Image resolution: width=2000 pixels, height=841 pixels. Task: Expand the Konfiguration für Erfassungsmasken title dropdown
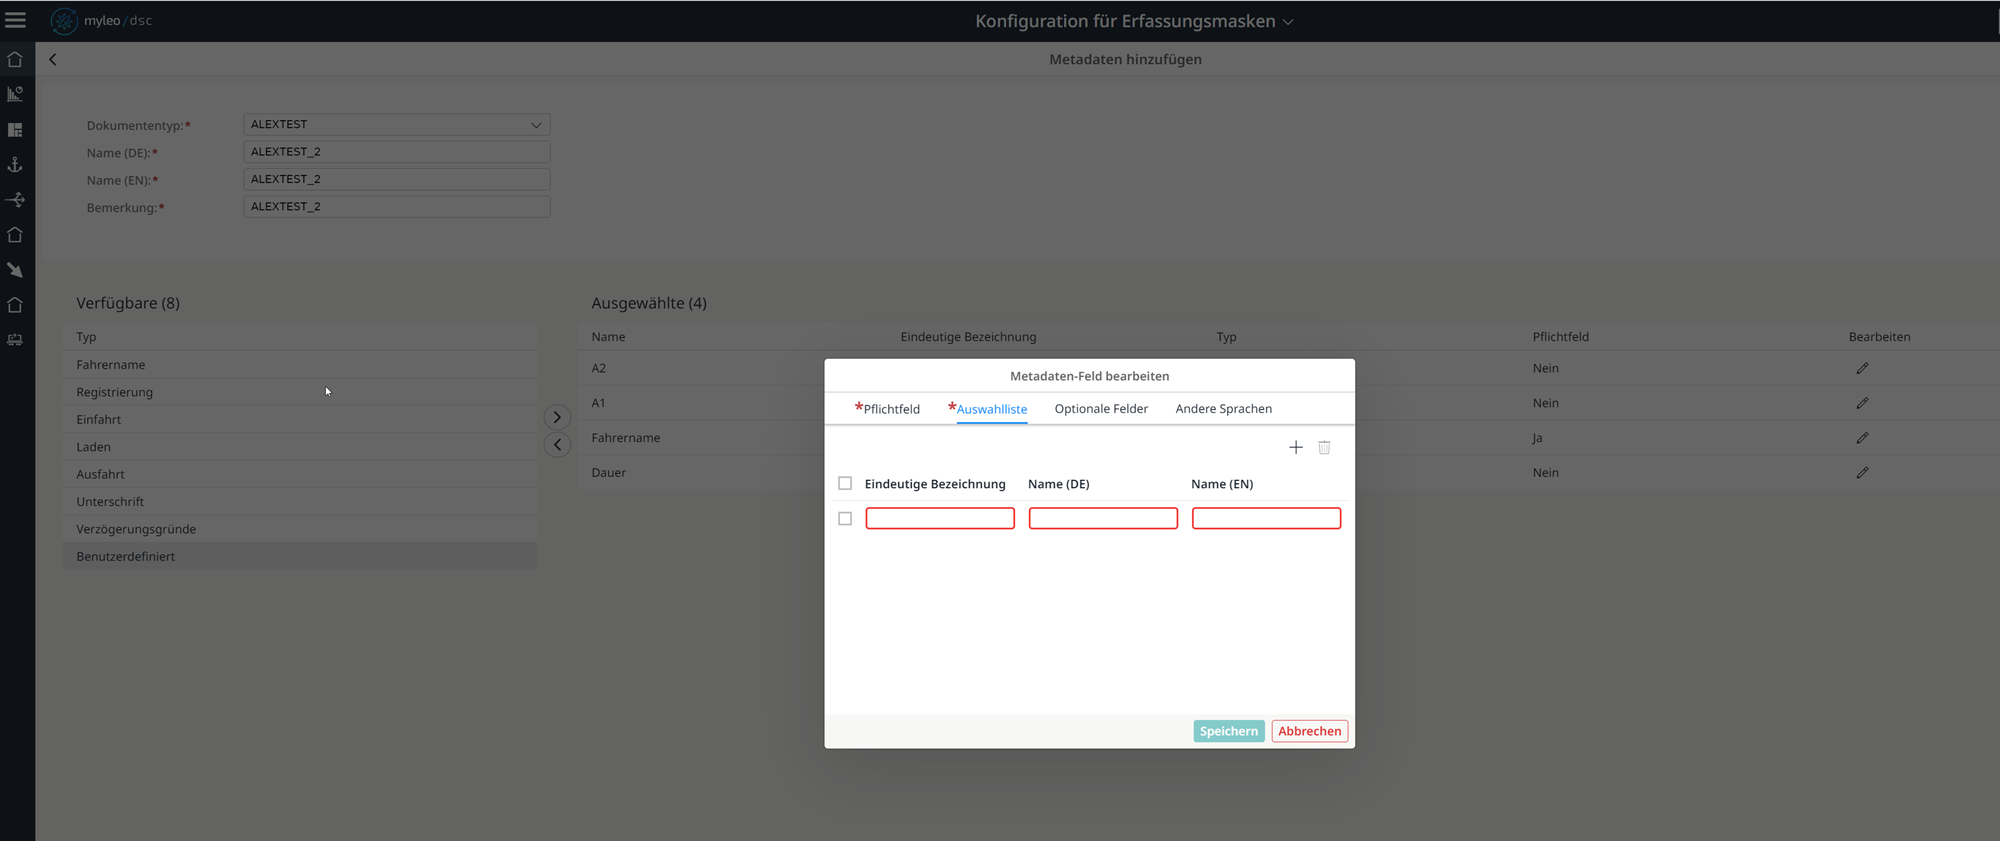(1288, 22)
